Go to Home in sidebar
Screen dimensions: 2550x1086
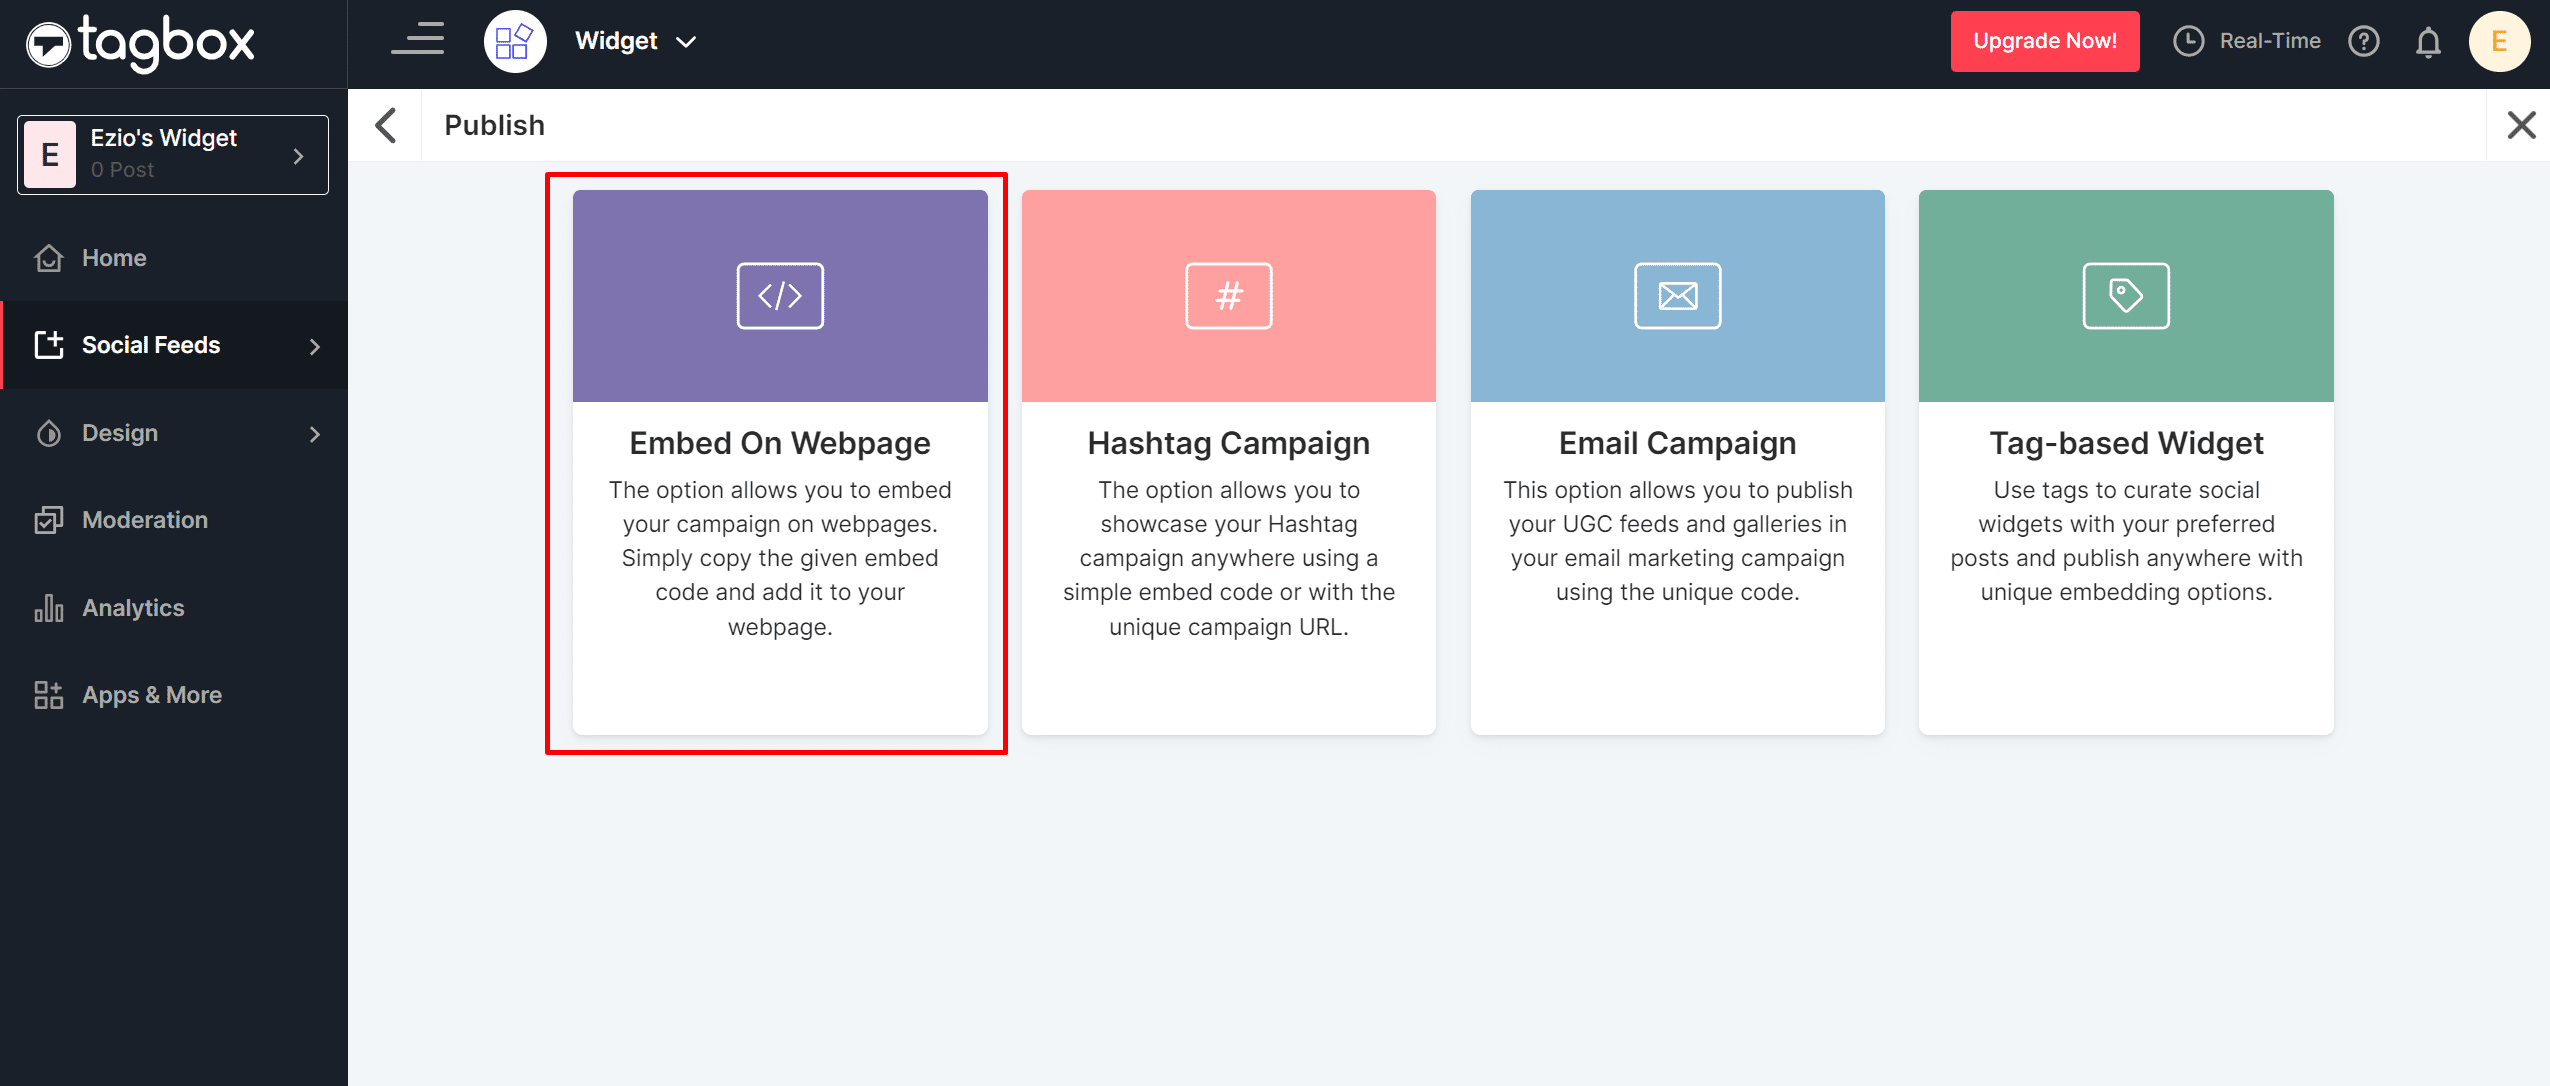[114, 258]
